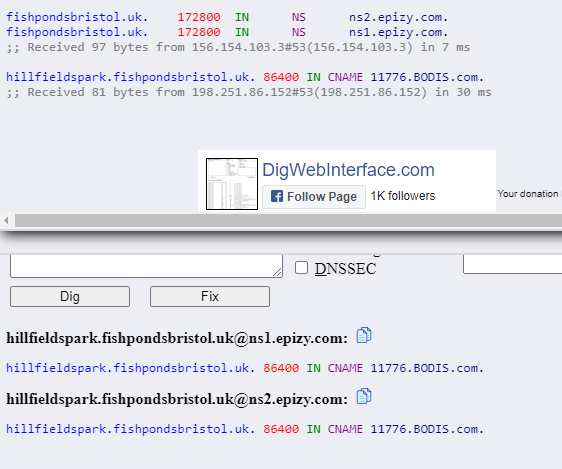Open the DigWebInterface page thumbnail
Image resolution: width=562 pixels, height=469 pixels.
tap(232, 184)
